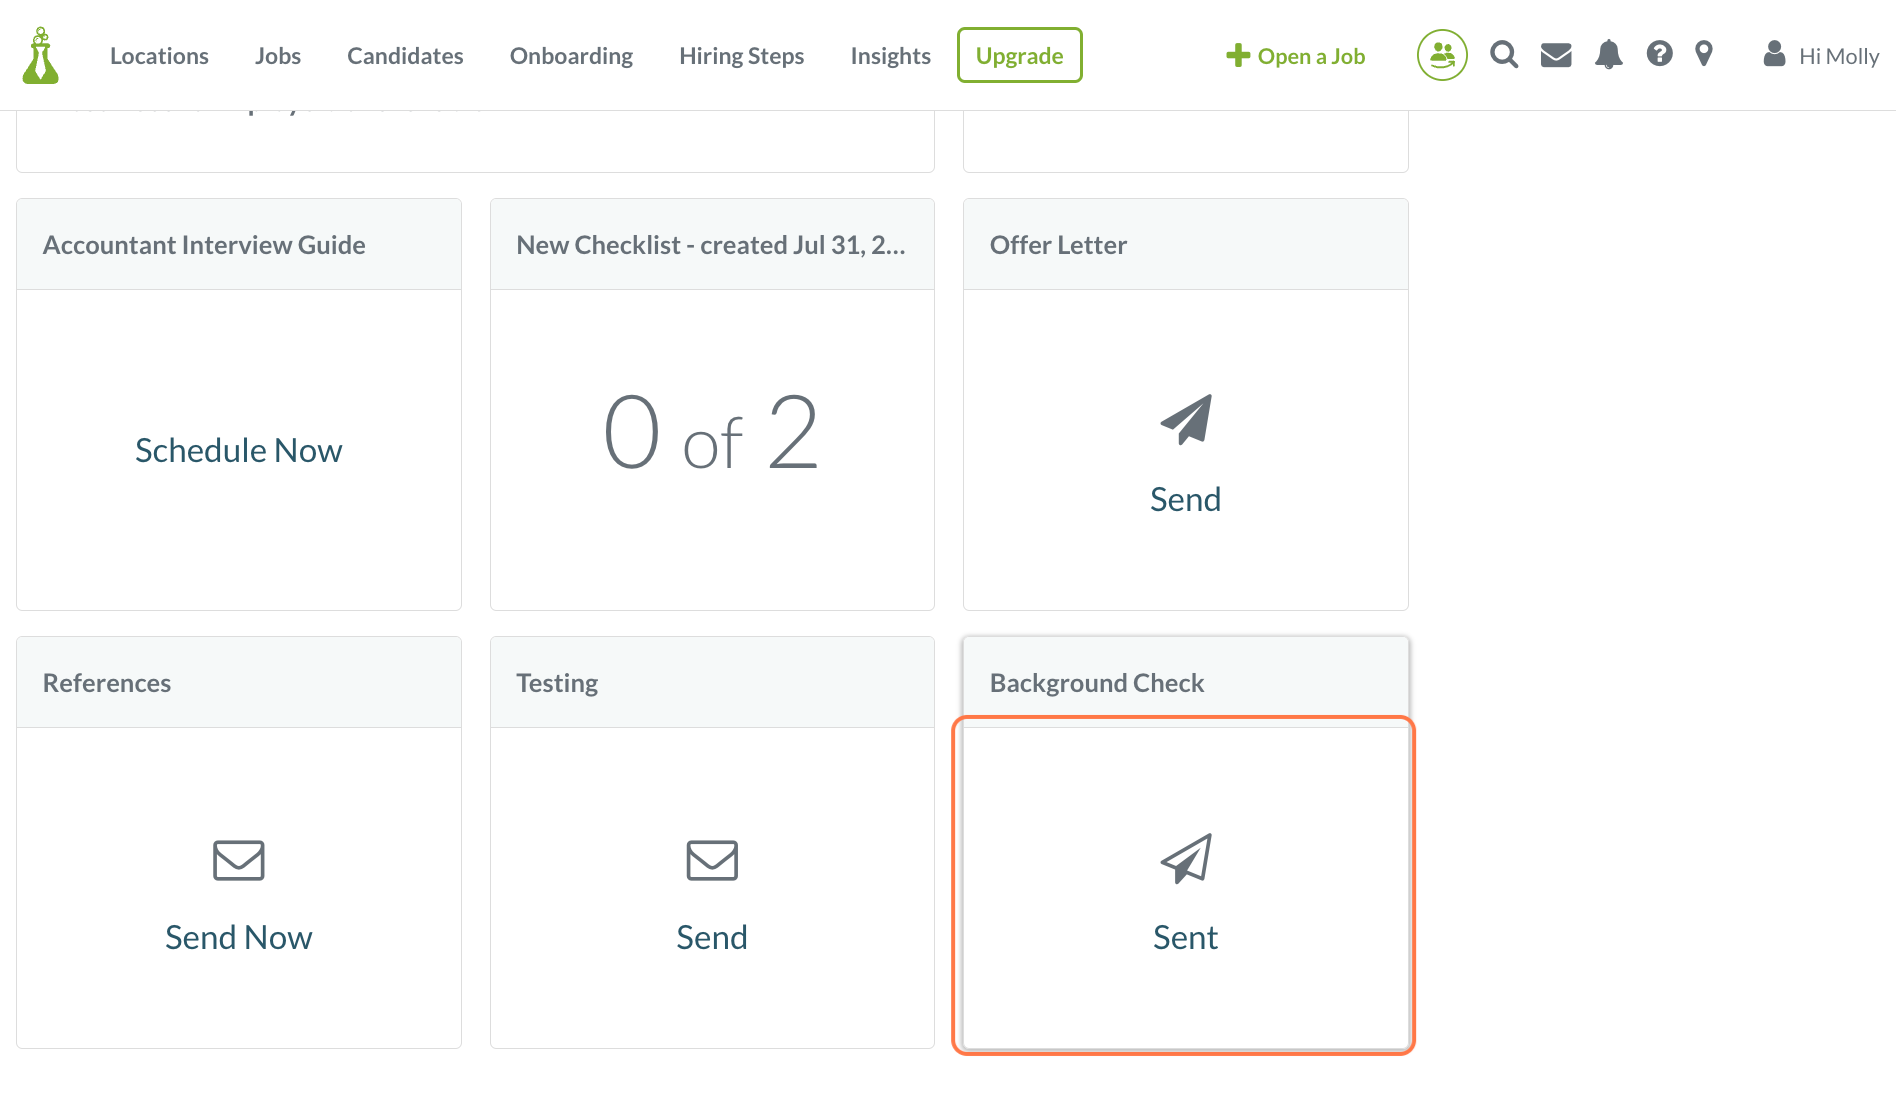Screen dimensions: 1896x1105
Task: Navigate to the Insights page
Action: point(890,56)
